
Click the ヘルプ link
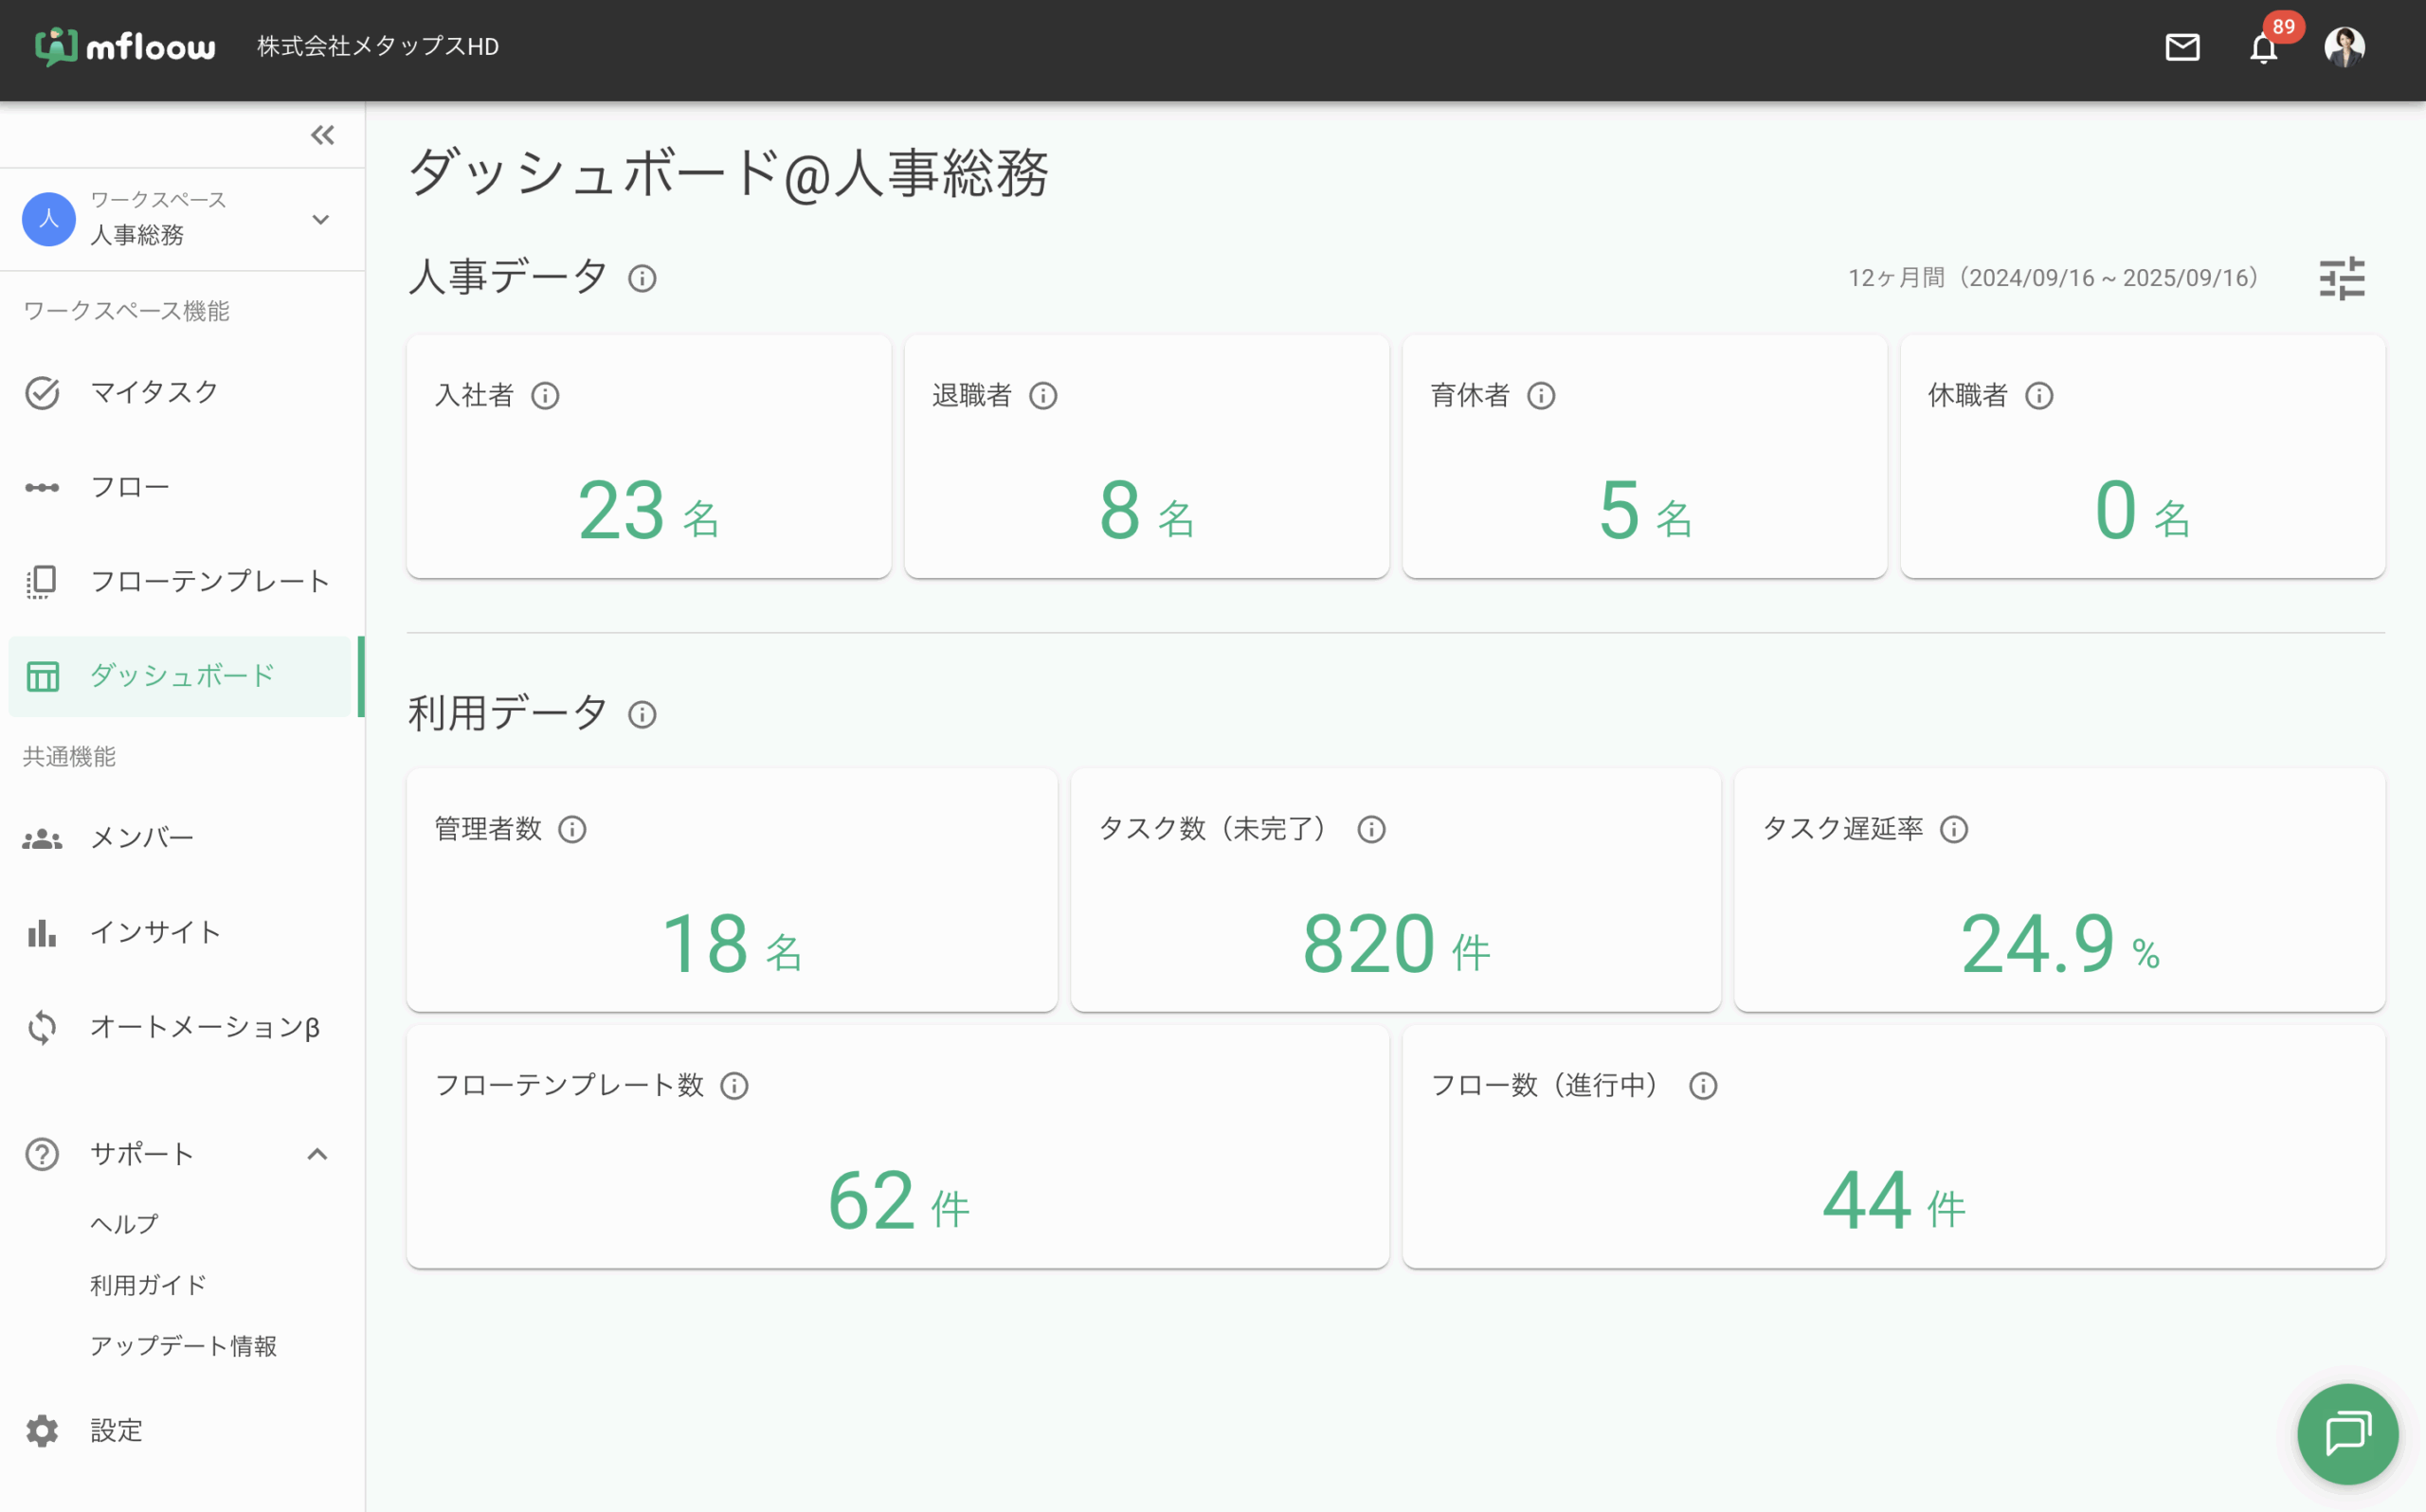(x=124, y=1224)
